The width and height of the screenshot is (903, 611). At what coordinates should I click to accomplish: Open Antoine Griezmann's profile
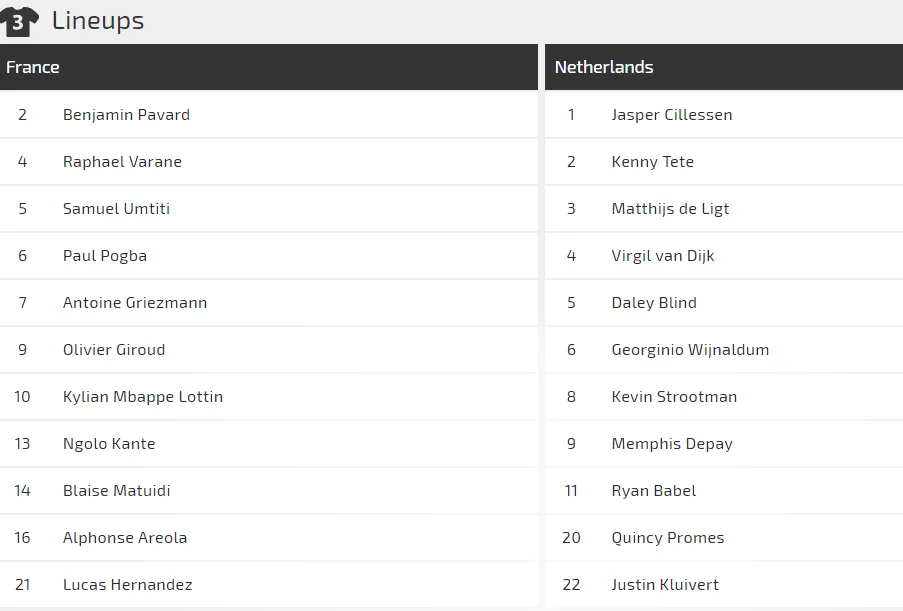click(135, 303)
